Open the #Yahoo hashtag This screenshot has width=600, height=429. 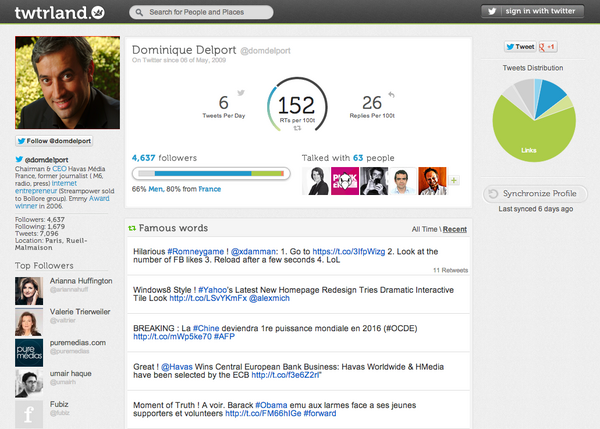[x=213, y=290]
